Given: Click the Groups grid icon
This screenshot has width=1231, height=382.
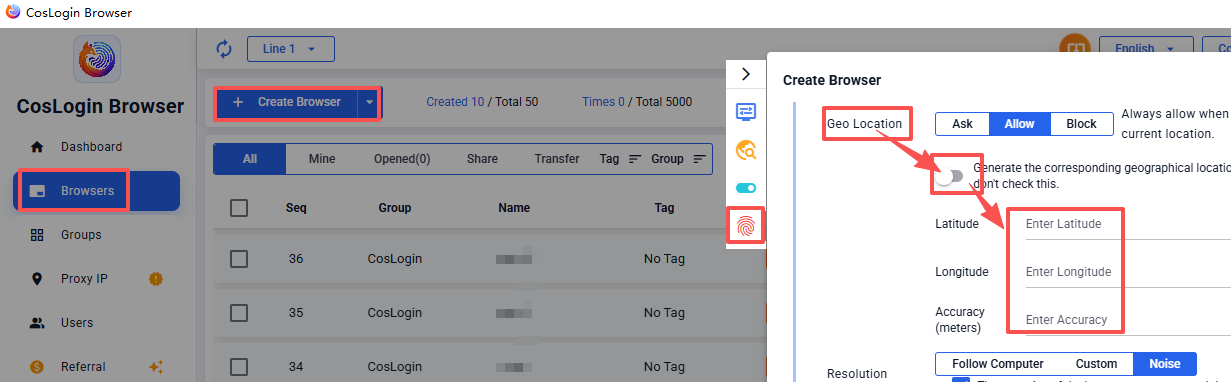Looking at the screenshot, I should tap(37, 235).
